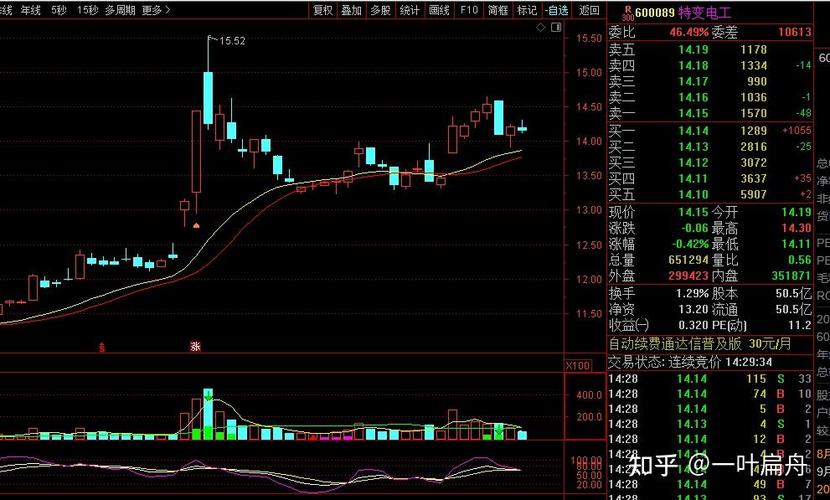This screenshot has height=500, width=830.
Task: Click the 15.52 high price label
Action: pos(231,40)
